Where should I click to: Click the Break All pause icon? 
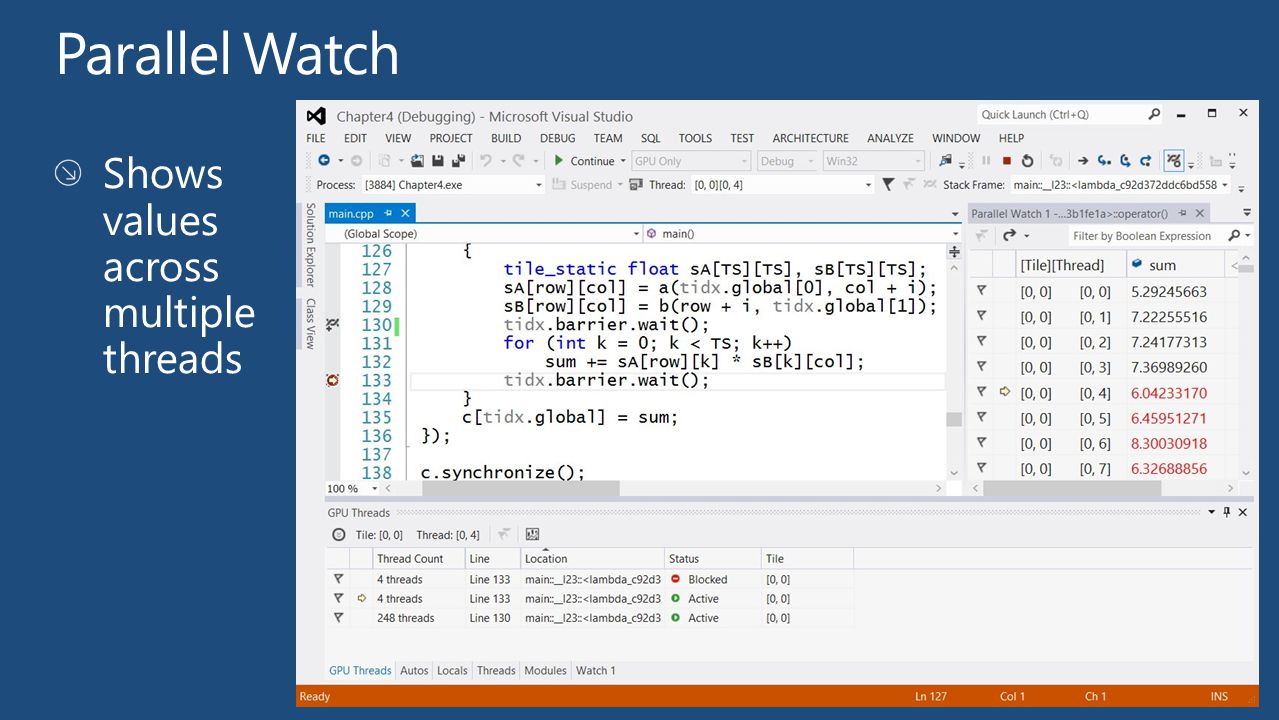tap(986, 160)
